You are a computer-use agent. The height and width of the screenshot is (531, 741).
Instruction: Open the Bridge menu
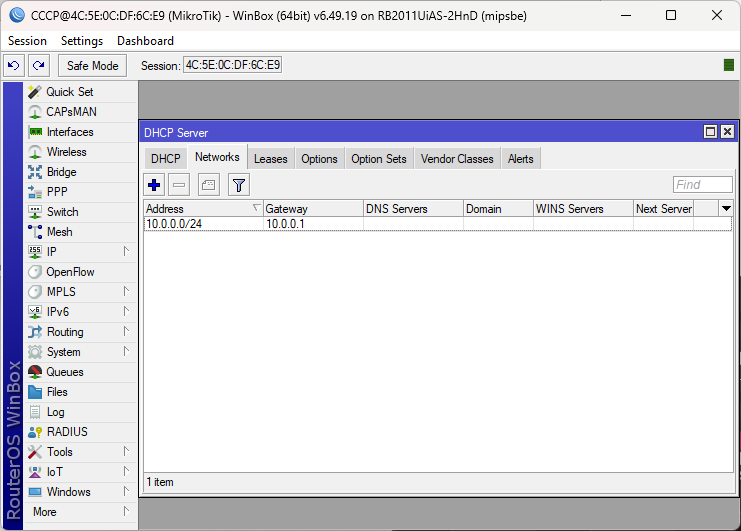pyautogui.click(x=80, y=172)
